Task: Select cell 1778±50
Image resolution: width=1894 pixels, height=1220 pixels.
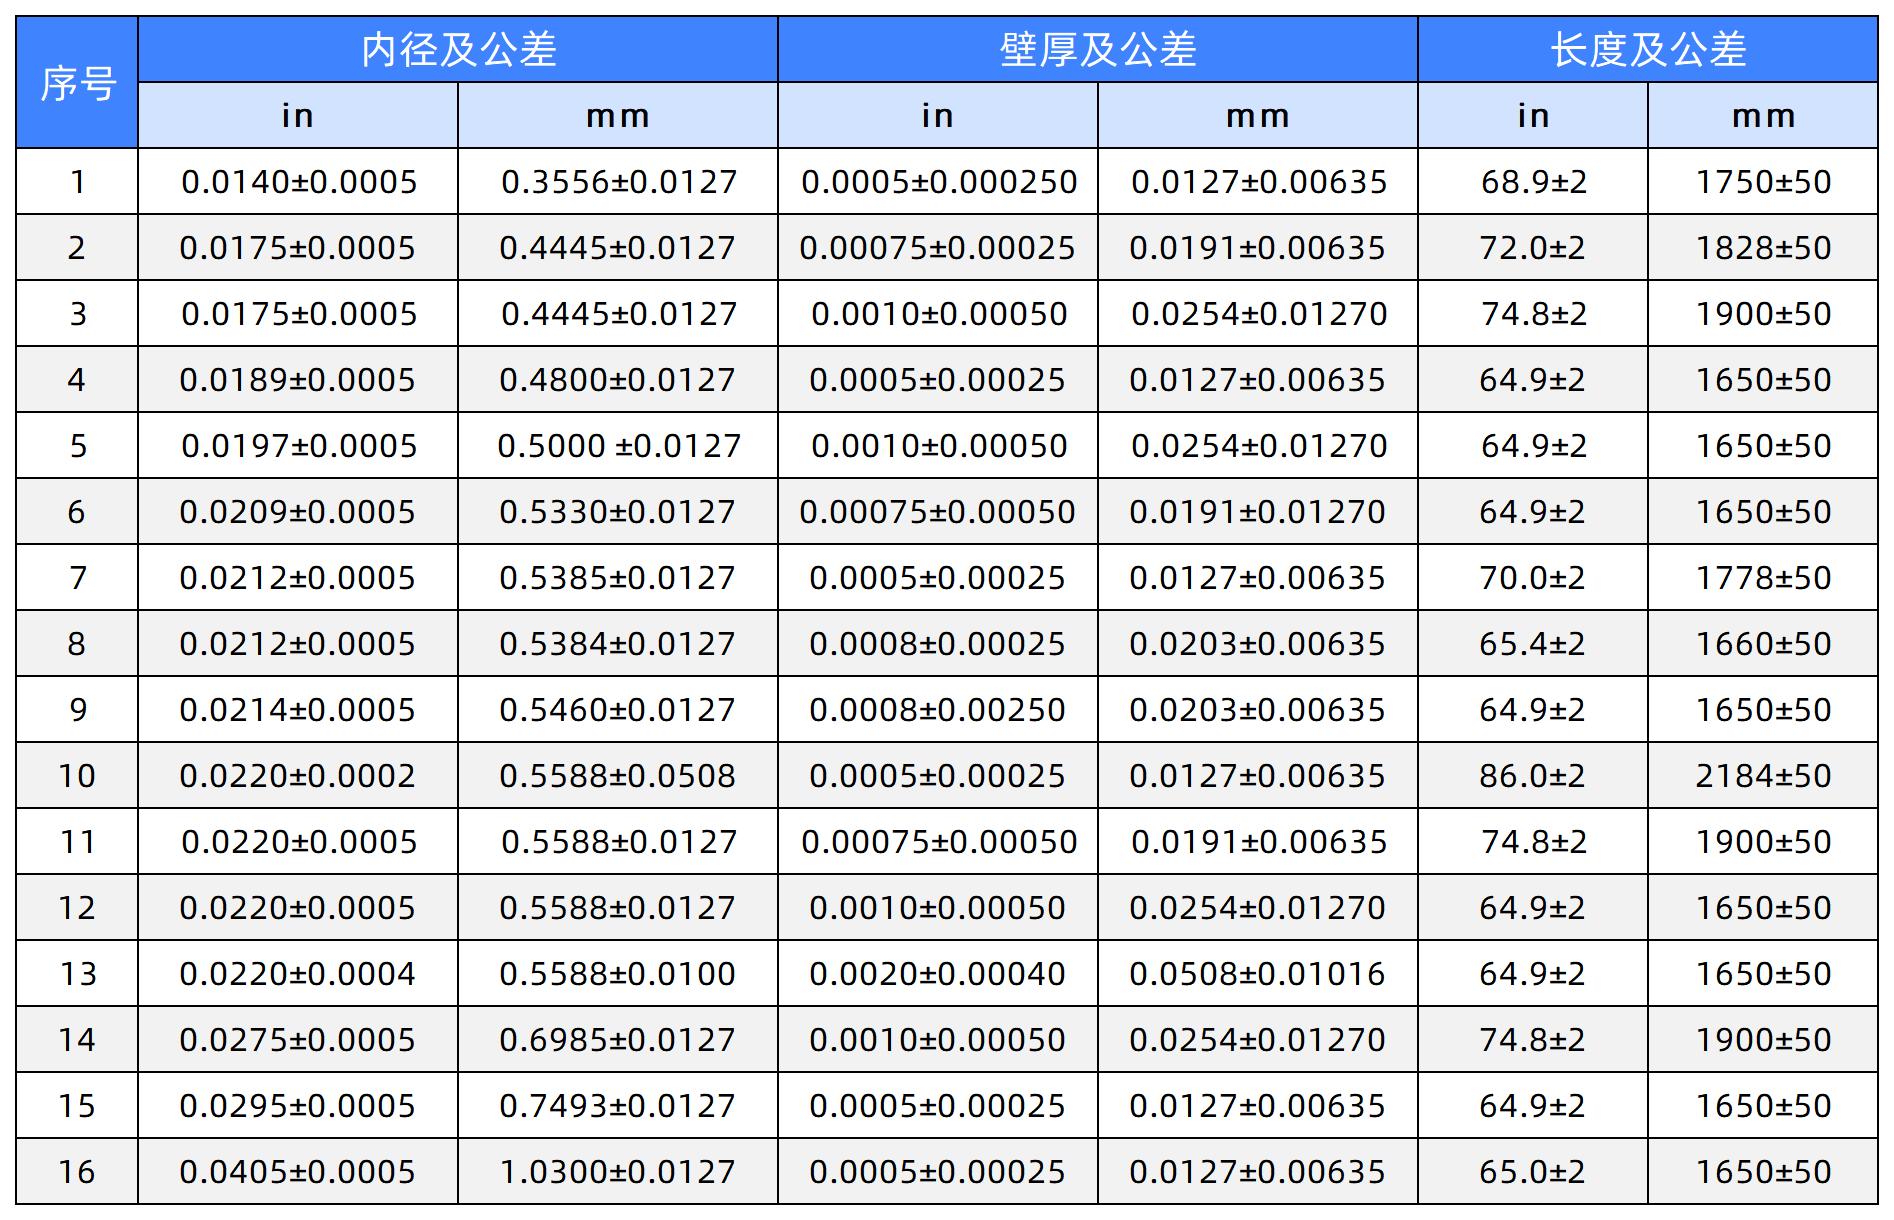Action: (1763, 577)
